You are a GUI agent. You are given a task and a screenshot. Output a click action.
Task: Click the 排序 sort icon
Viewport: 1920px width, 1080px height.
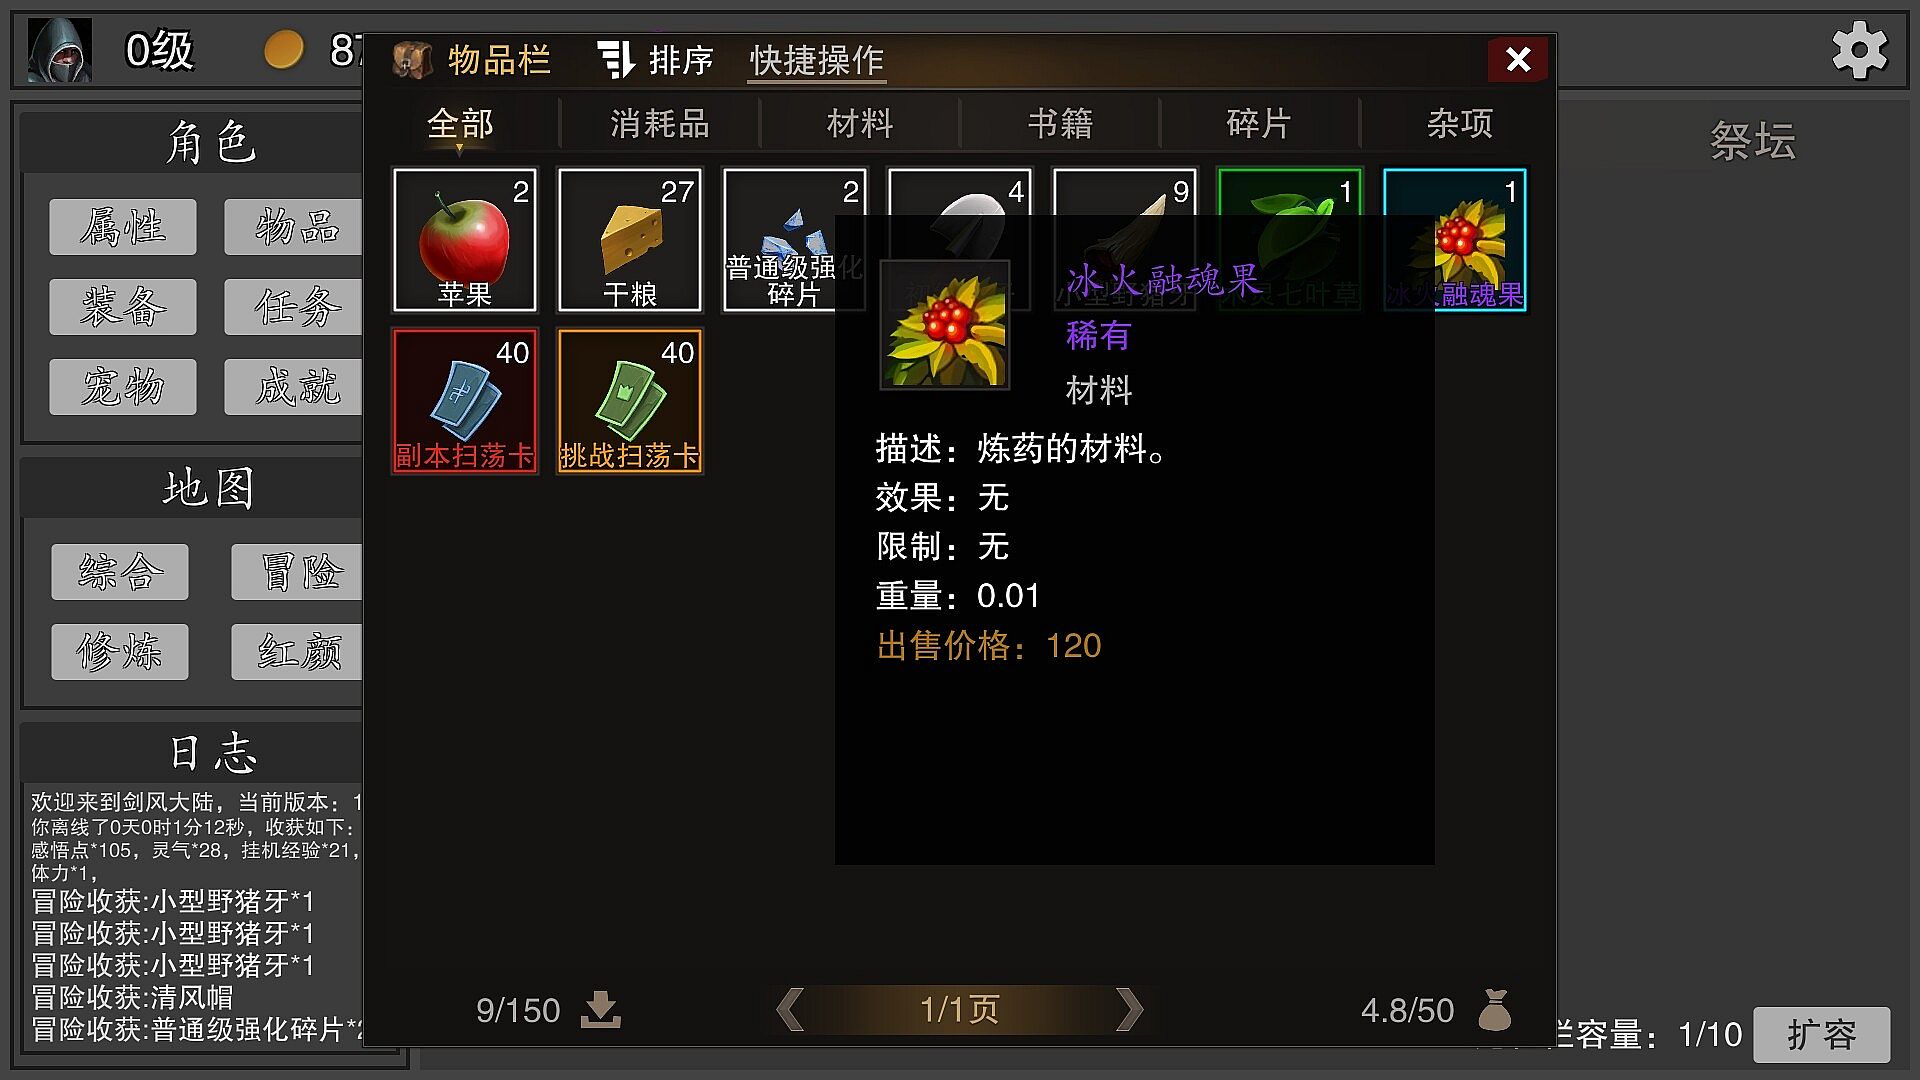[x=616, y=60]
